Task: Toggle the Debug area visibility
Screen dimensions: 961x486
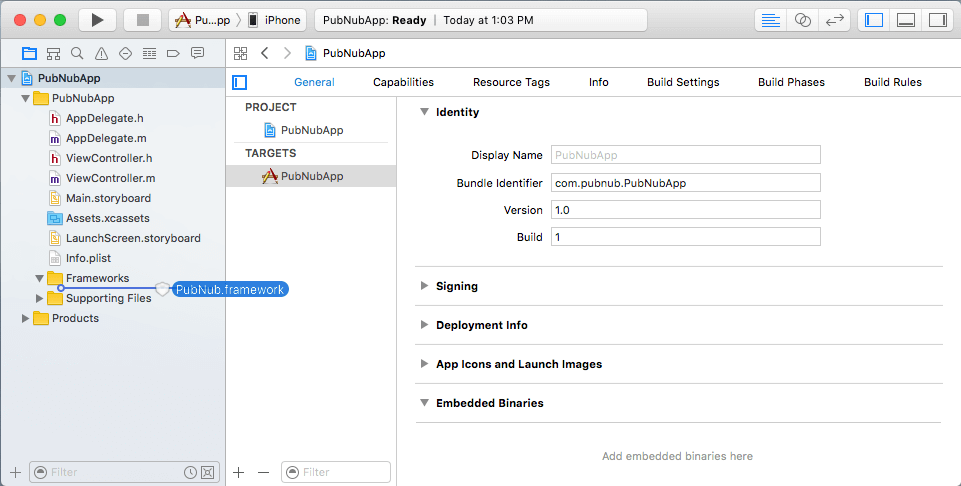Action: click(905, 20)
